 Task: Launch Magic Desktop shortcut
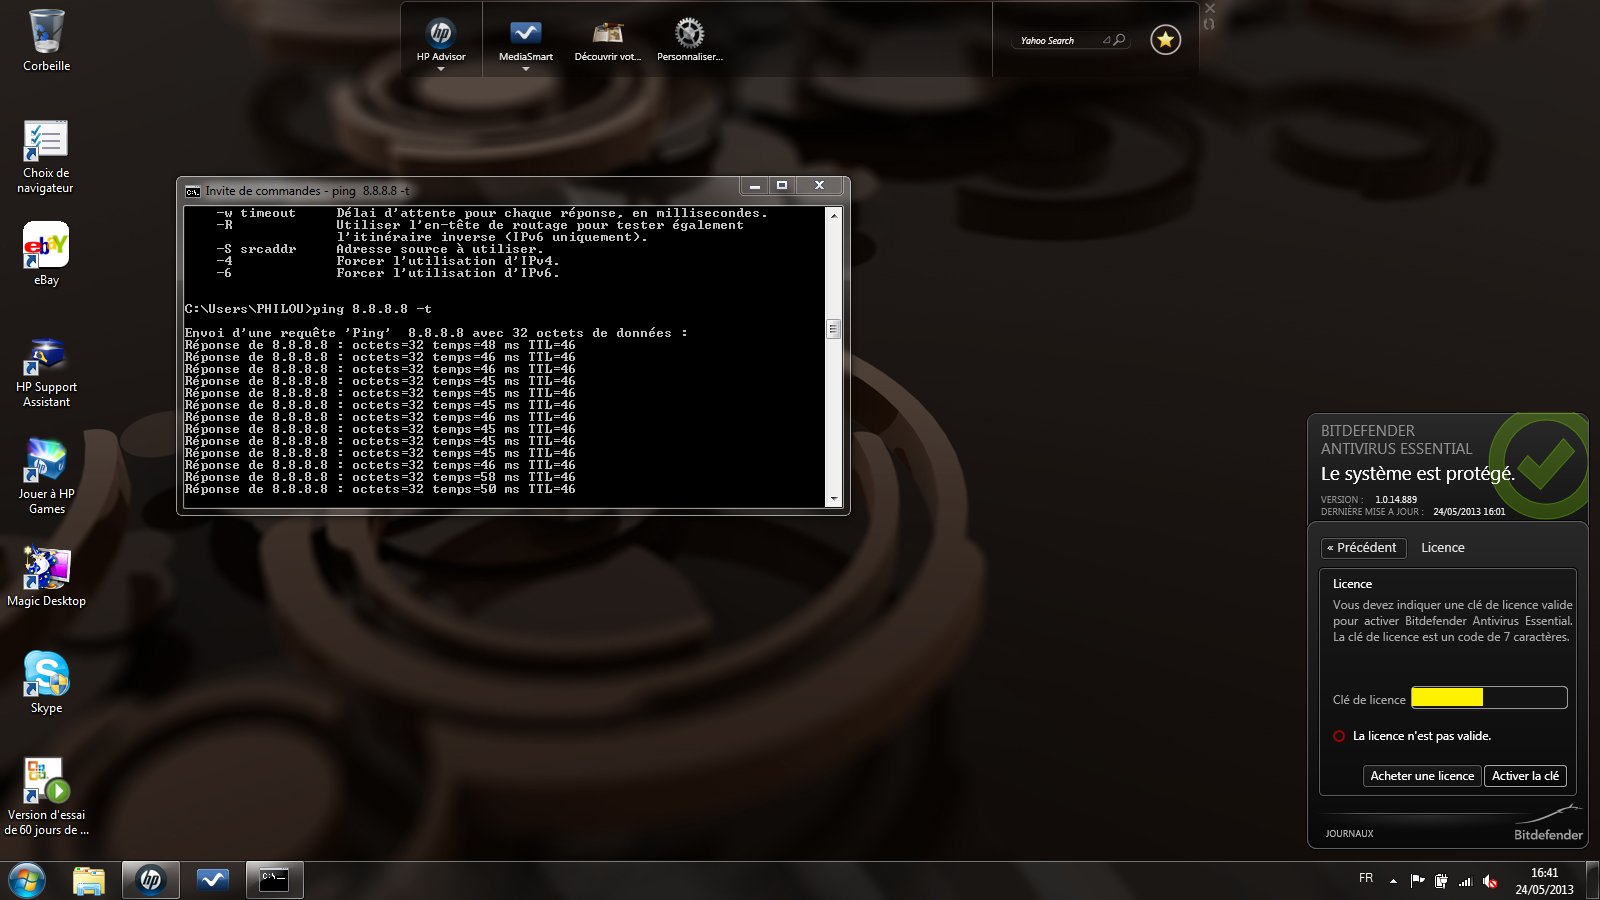pos(46,576)
